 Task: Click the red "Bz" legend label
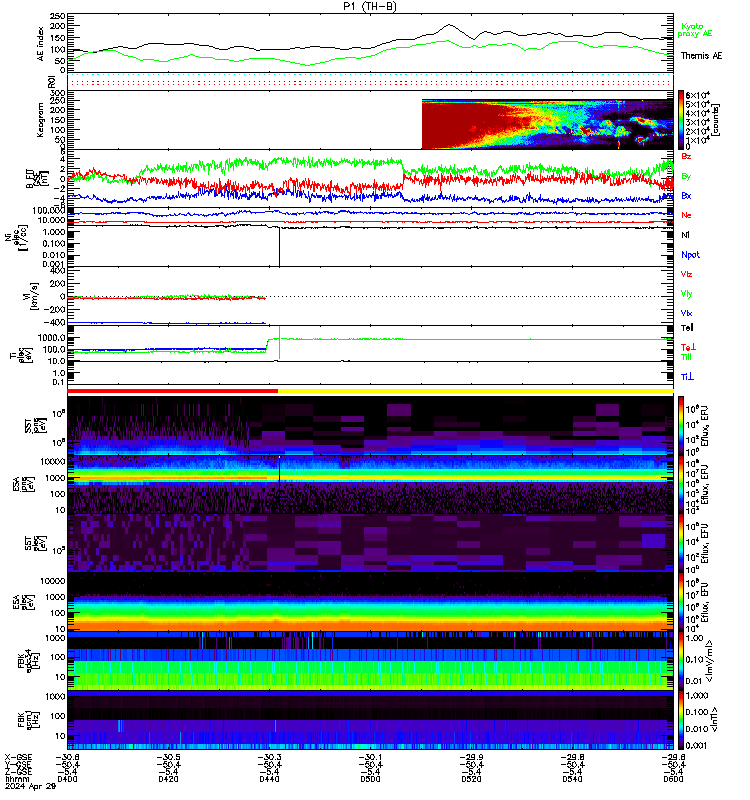coord(686,156)
